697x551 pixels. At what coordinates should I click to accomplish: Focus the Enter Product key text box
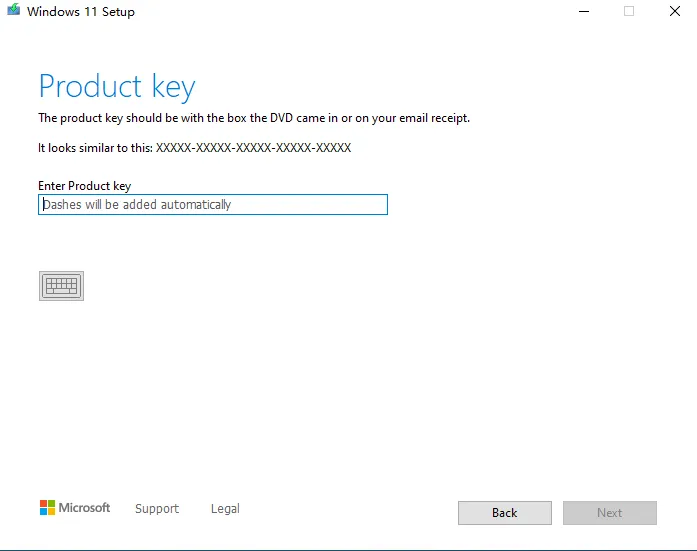(x=213, y=204)
